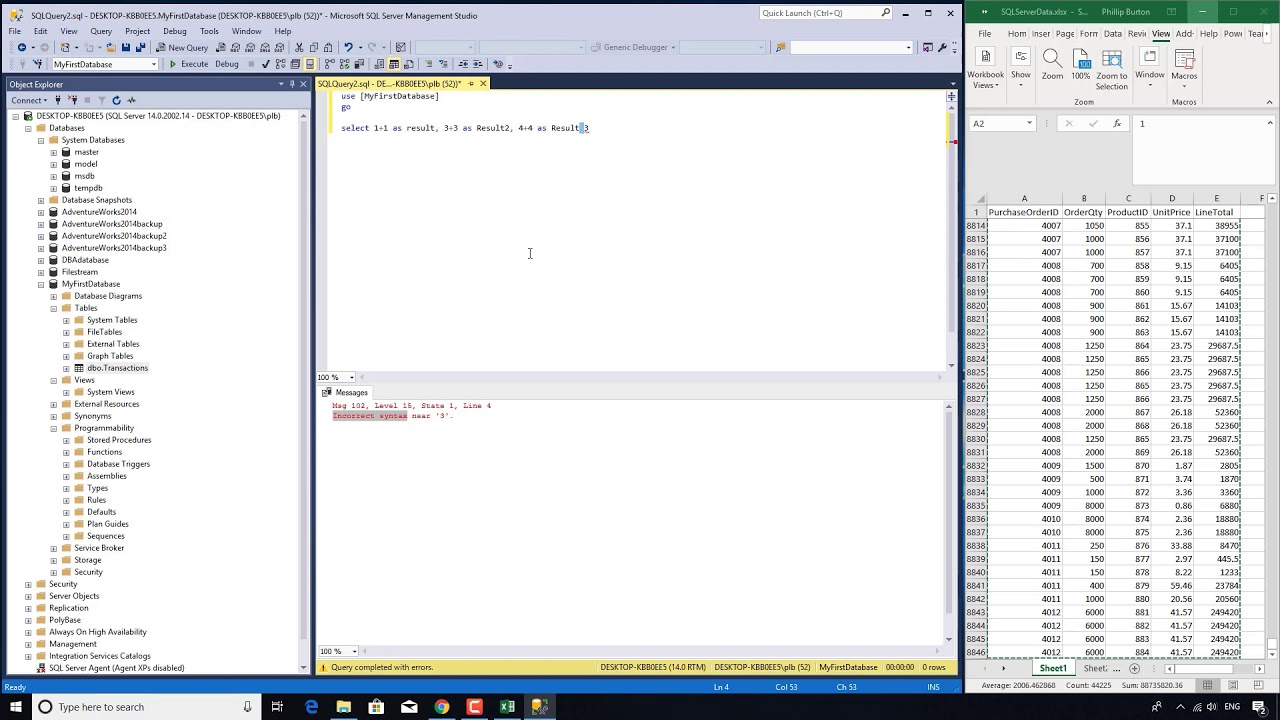1280x720 pixels.
Task: Click the Undo arrow icon
Action: pyautogui.click(x=347, y=47)
